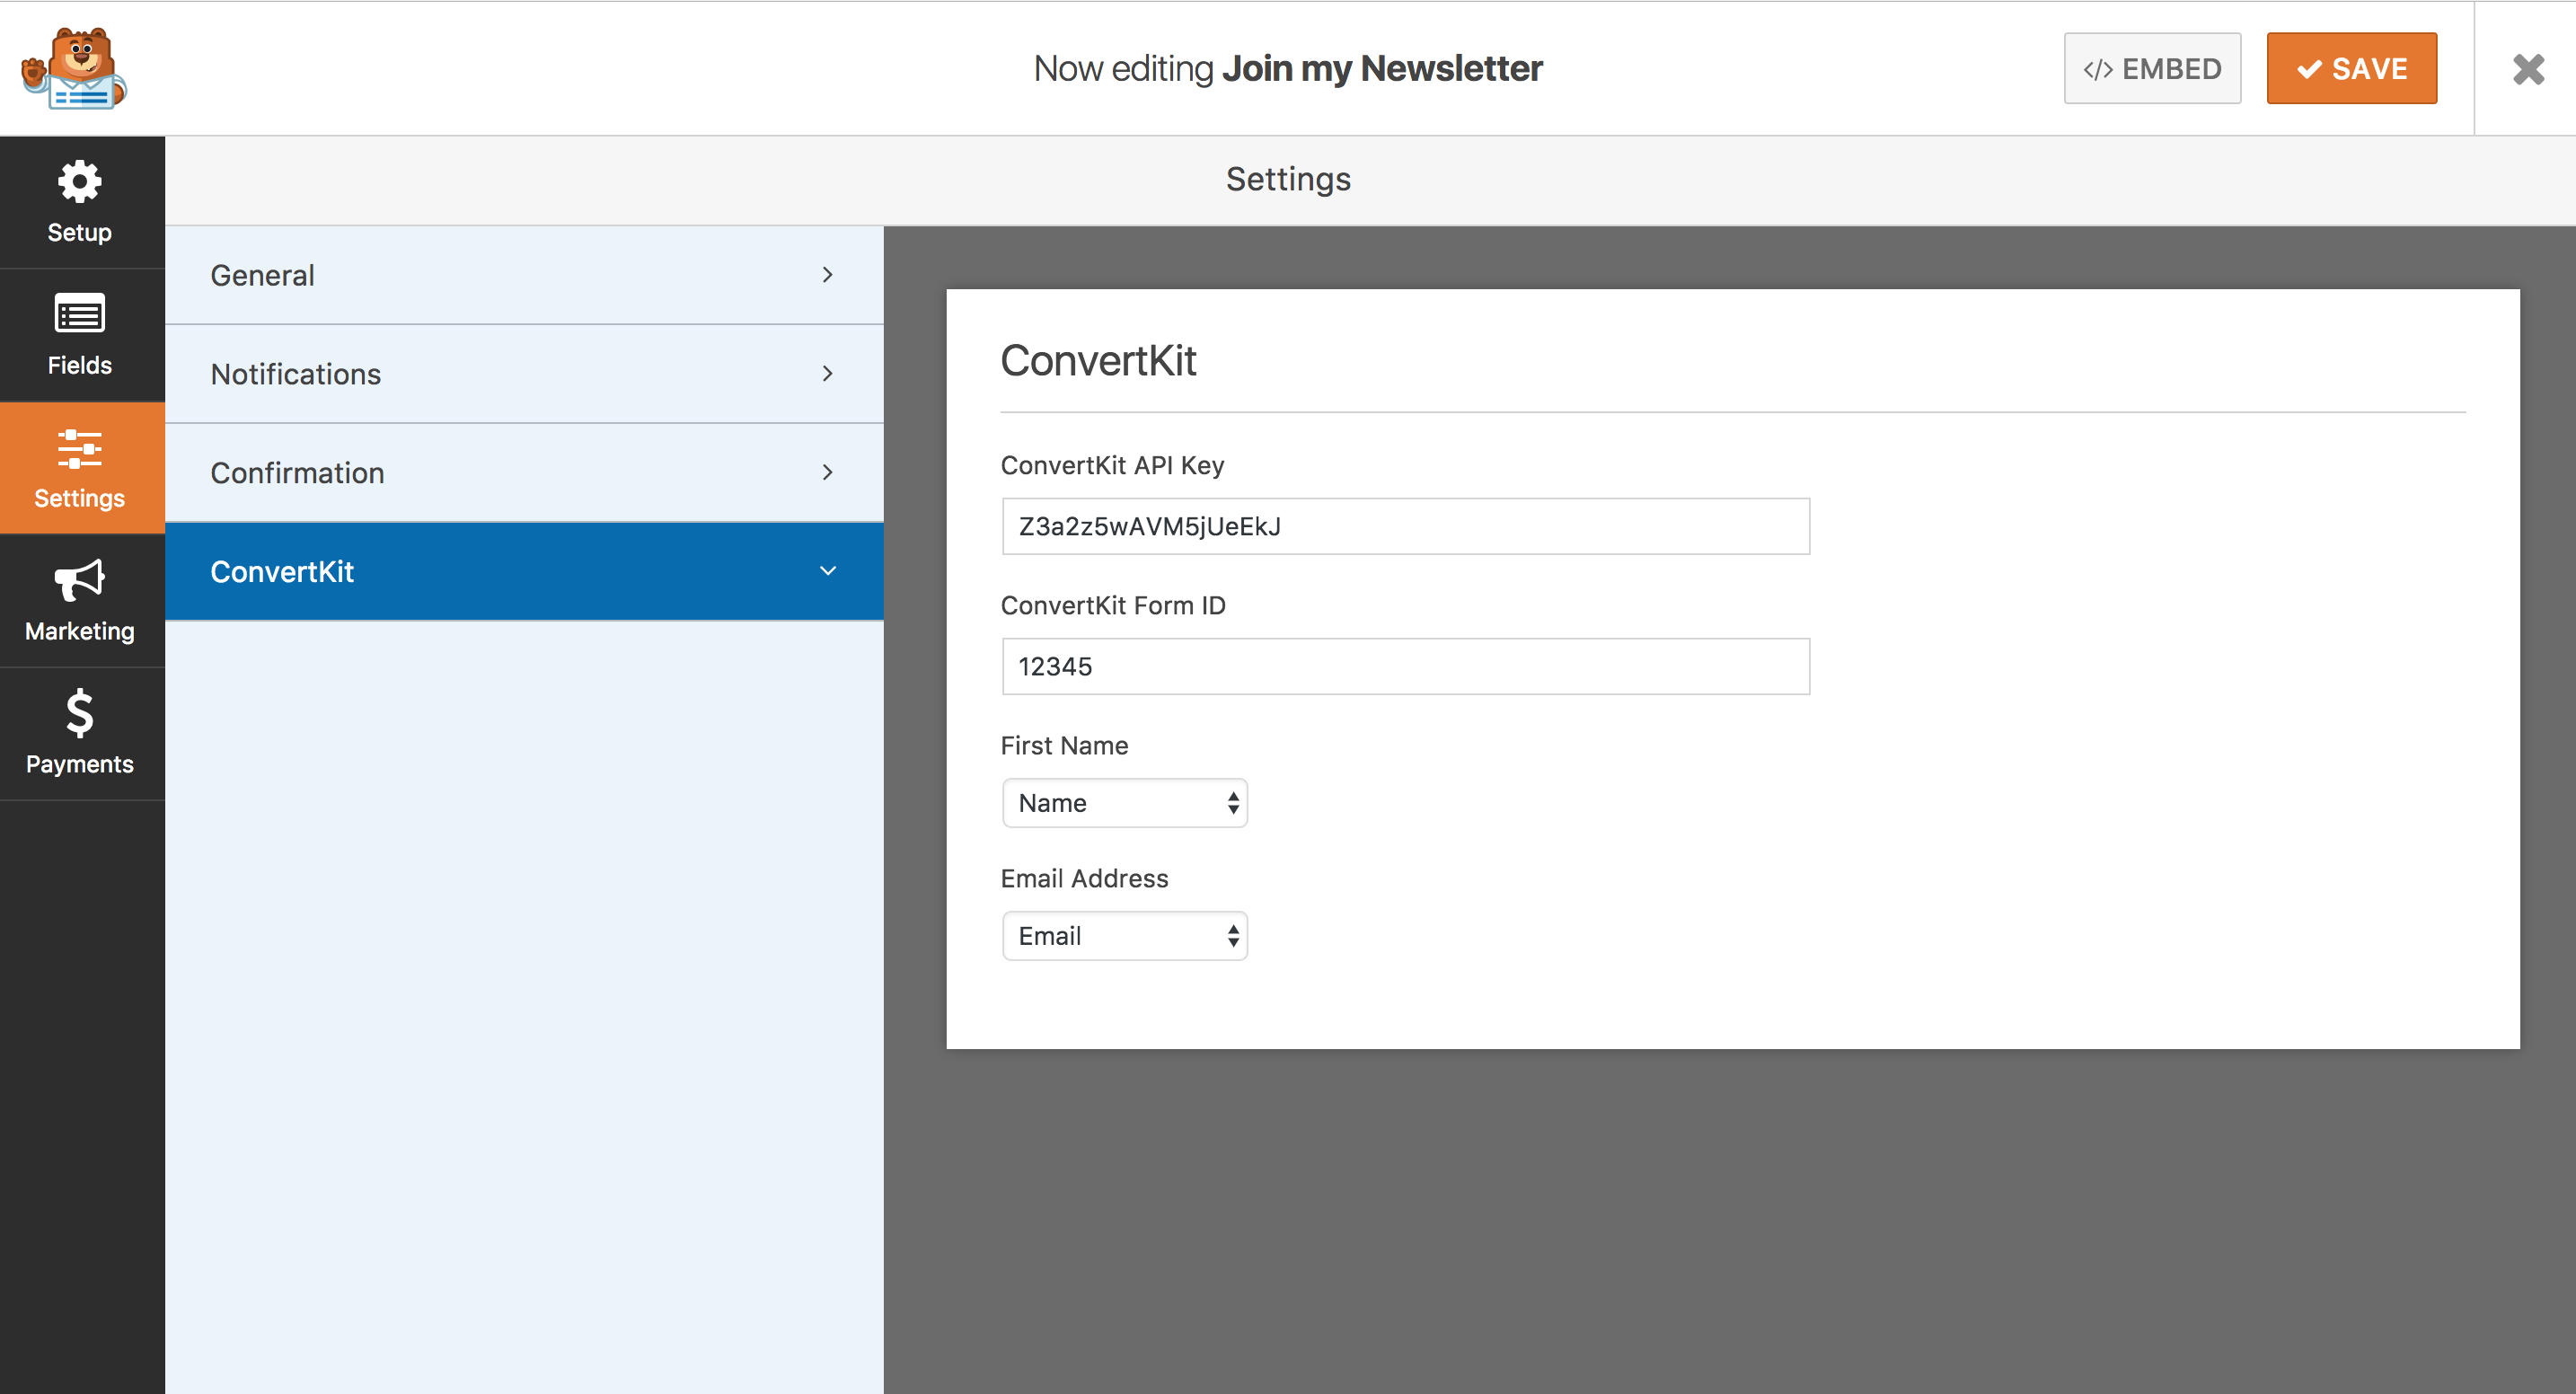Select the ConvertKit settings section
Image resolution: width=2576 pixels, height=1394 pixels.
pyautogui.click(x=283, y=571)
